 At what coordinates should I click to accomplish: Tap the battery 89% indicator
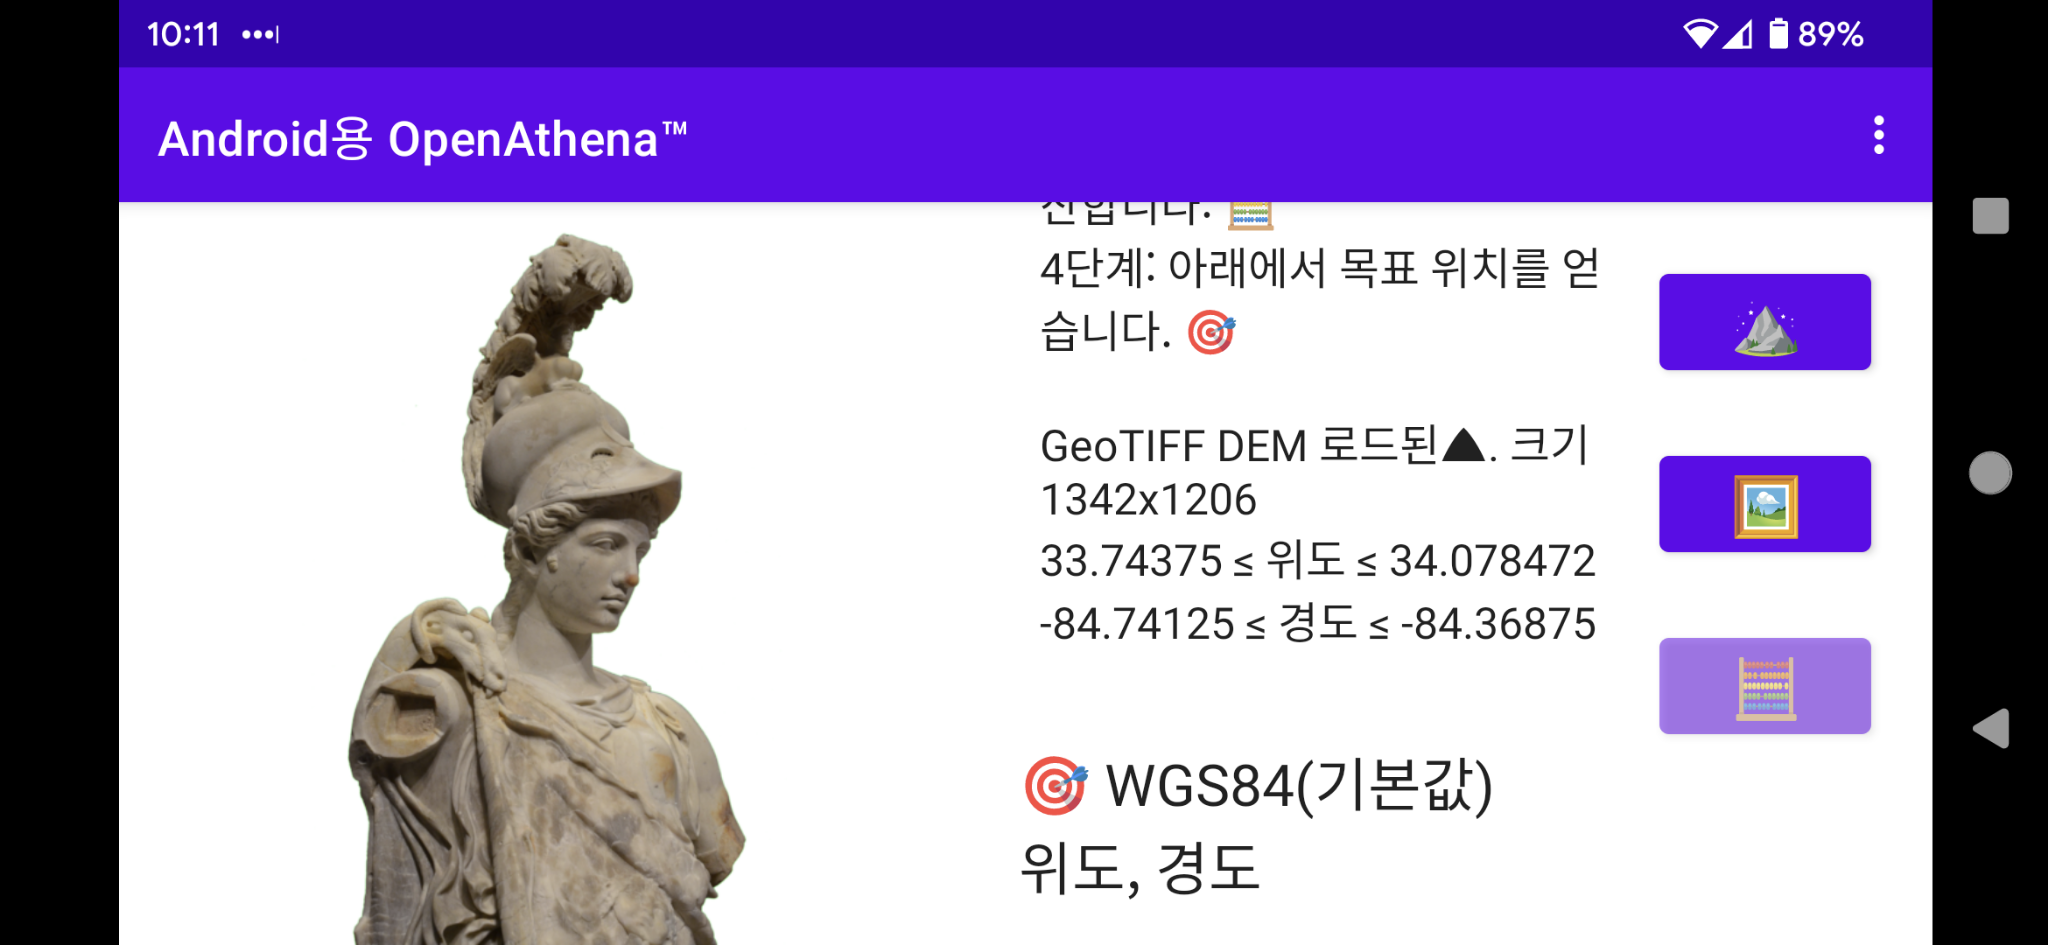point(1815,34)
